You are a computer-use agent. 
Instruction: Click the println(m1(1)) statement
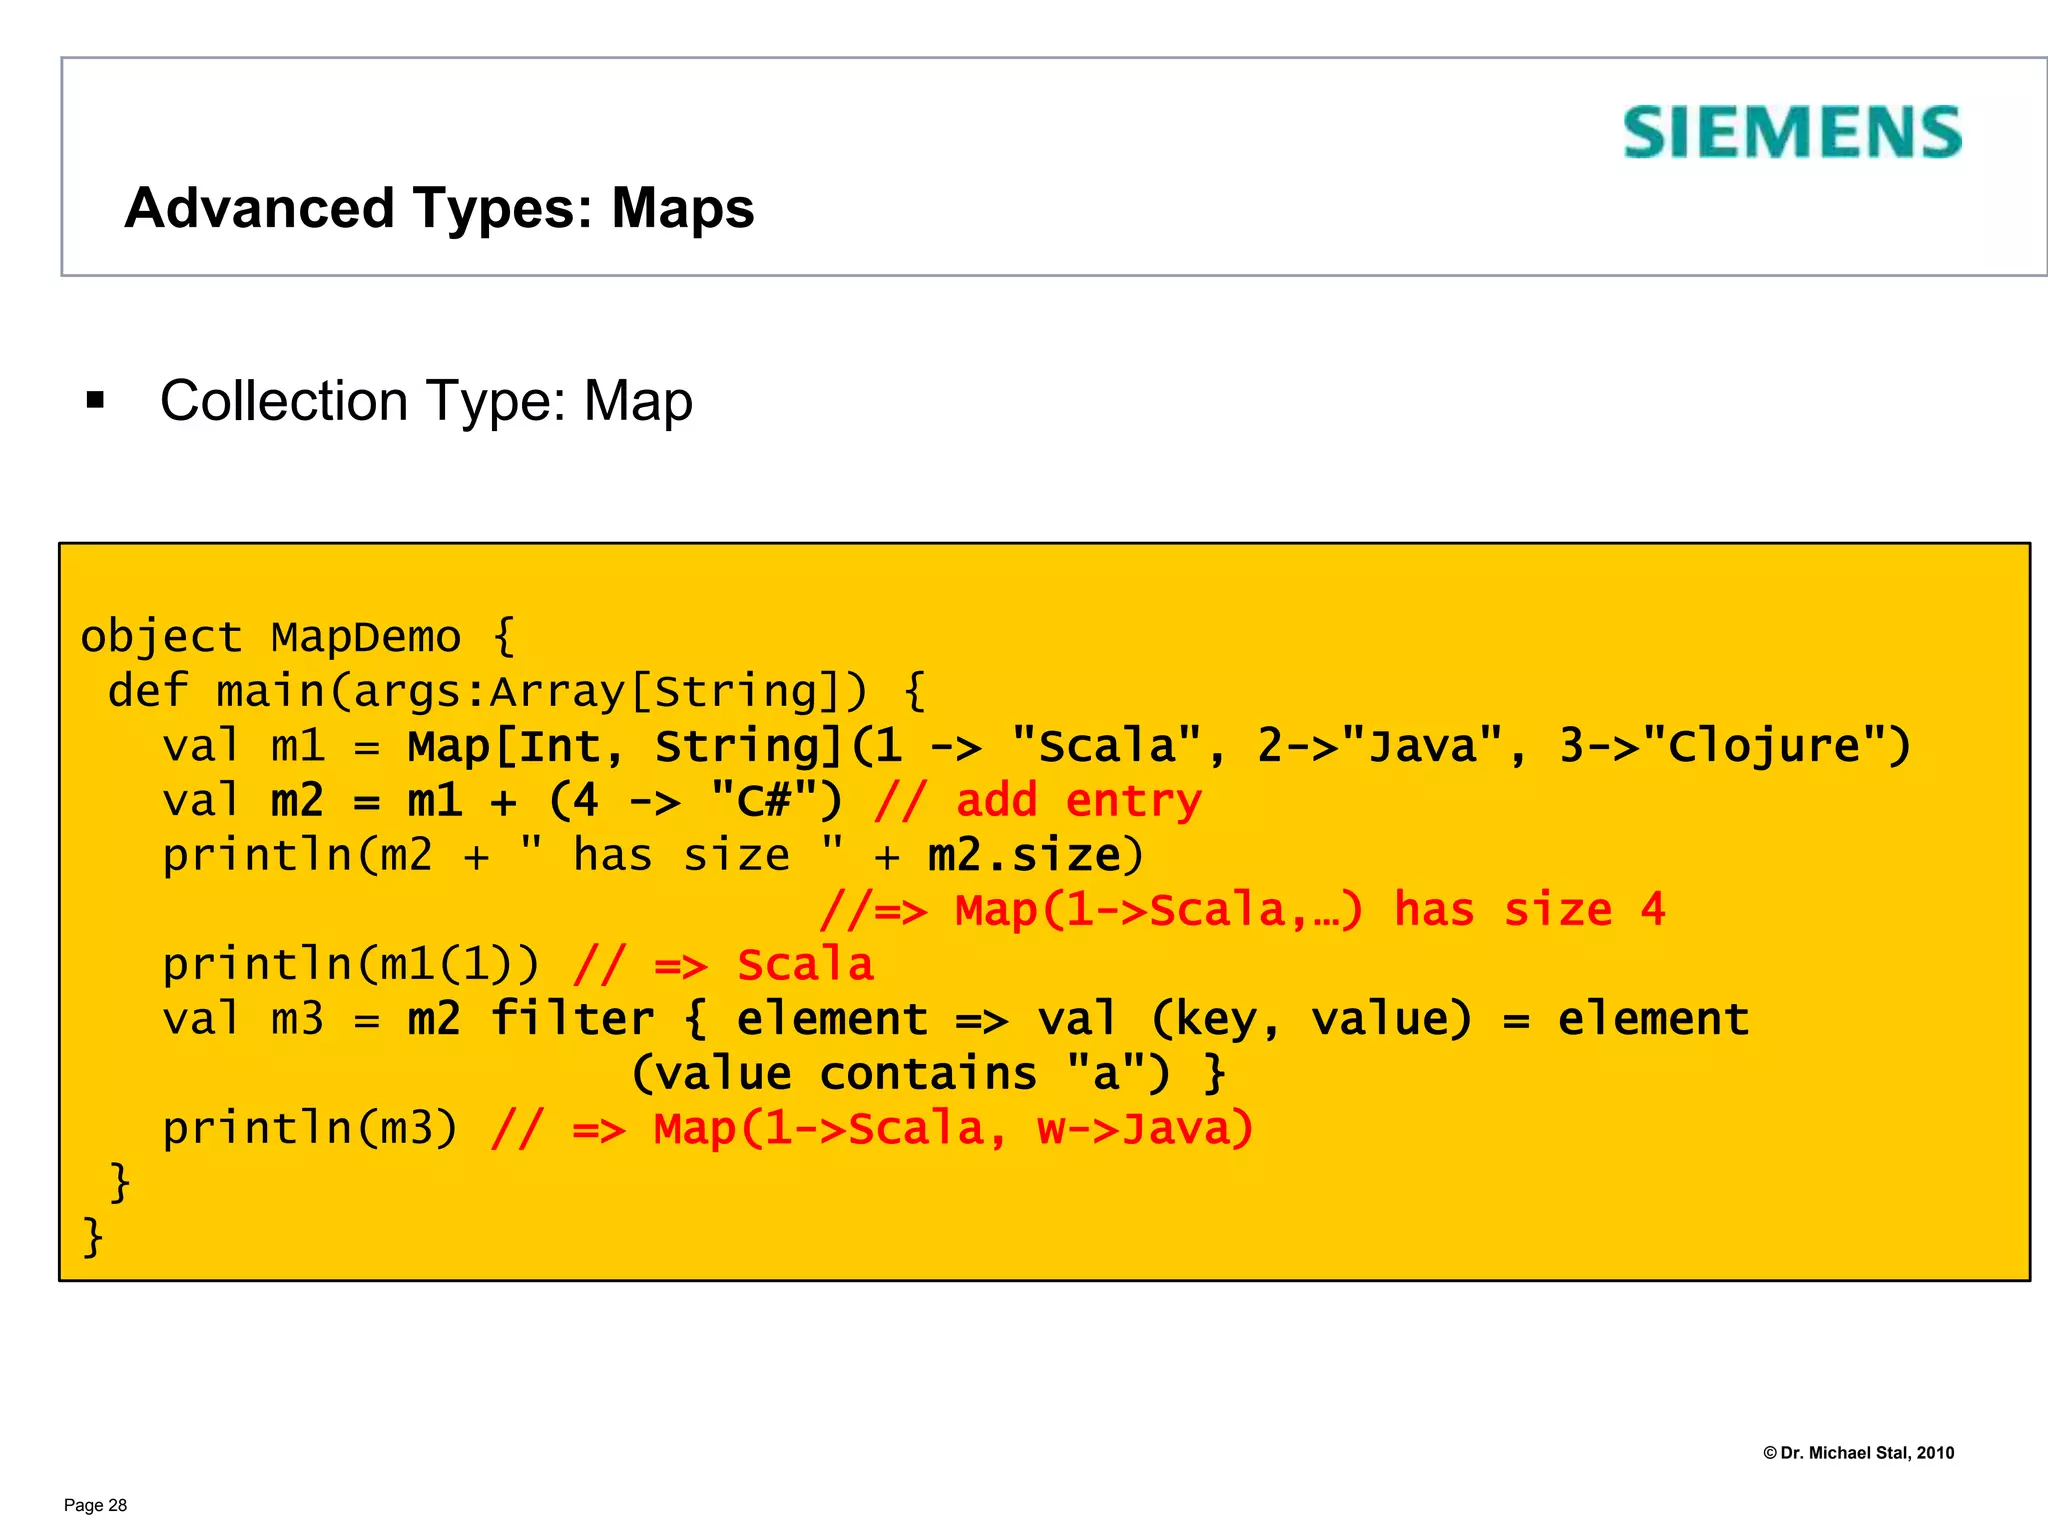click(350, 965)
